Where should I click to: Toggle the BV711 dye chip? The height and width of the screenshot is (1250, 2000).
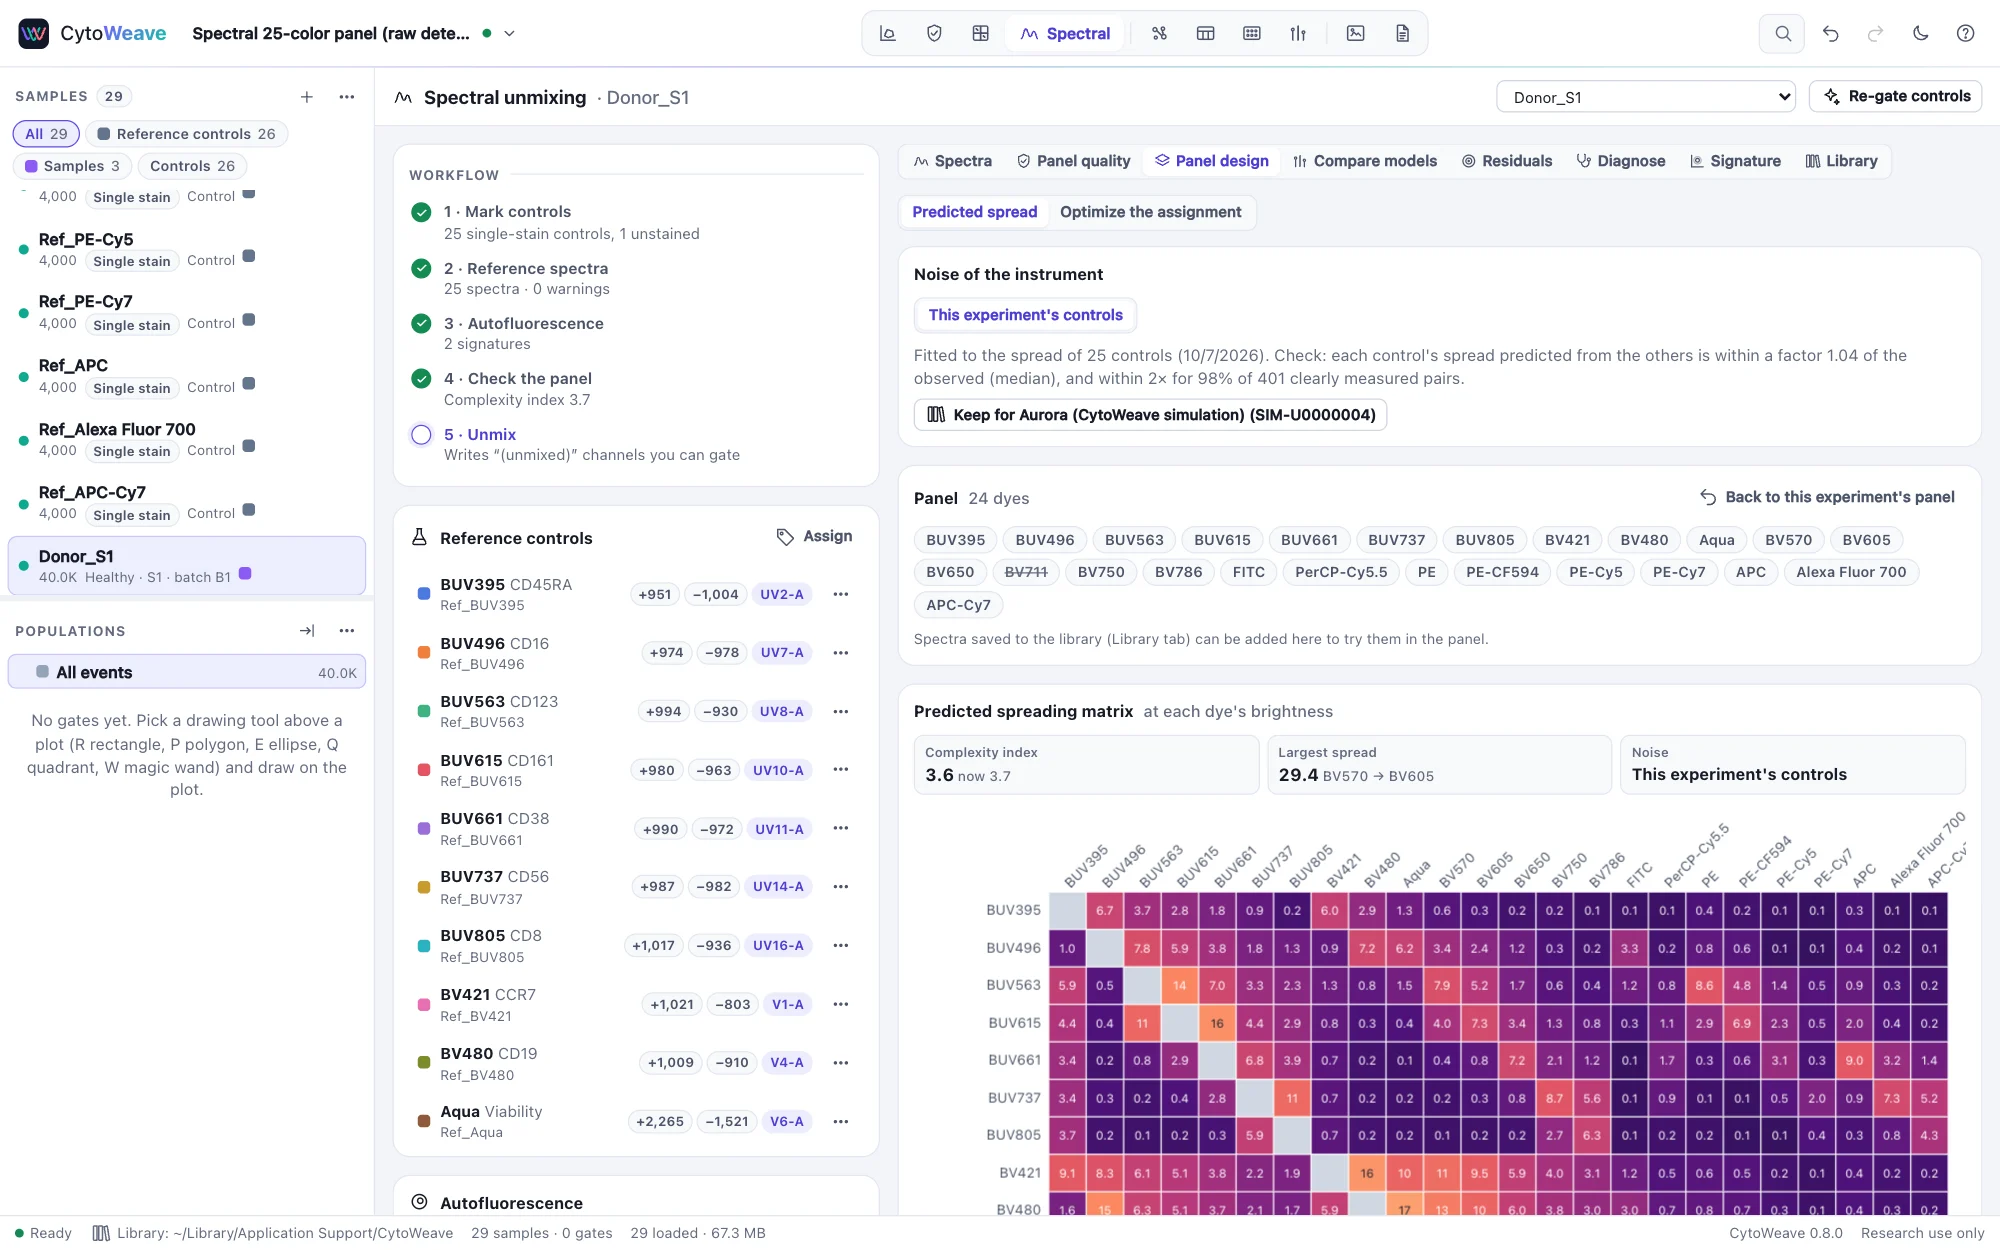point(1026,572)
